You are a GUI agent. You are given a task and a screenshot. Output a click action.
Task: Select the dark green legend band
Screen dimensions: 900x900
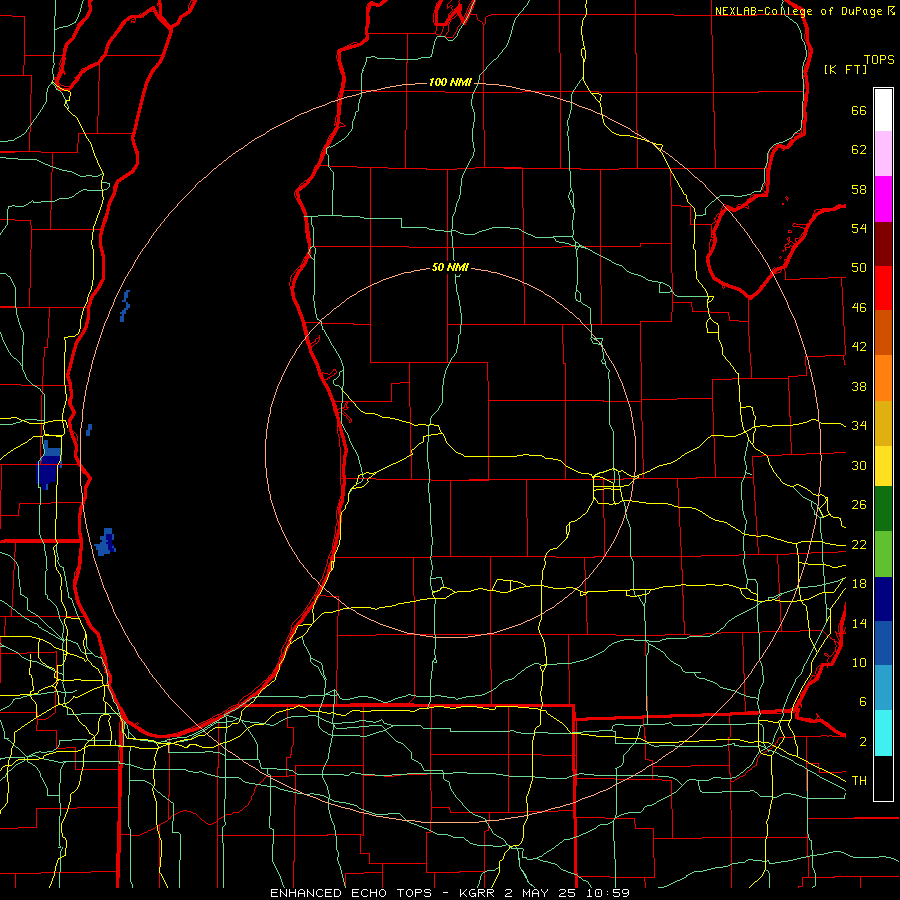pyautogui.click(x=883, y=509)
